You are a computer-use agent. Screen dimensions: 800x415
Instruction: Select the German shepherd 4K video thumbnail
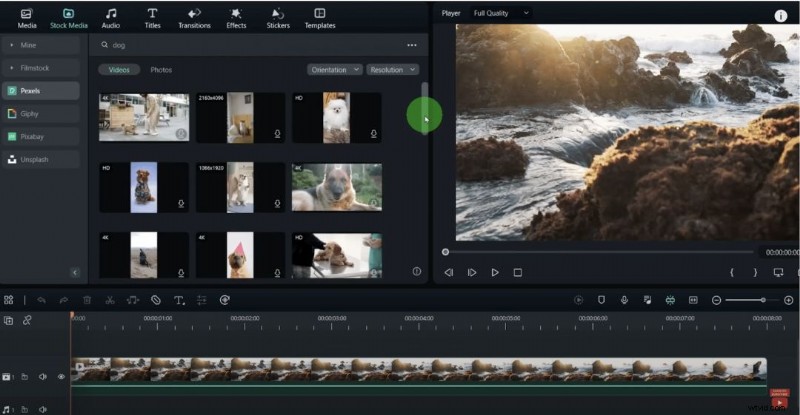tap(337, 187)
